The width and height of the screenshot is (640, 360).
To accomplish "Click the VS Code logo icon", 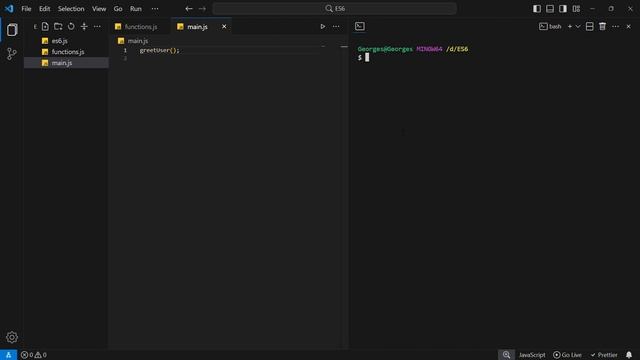I will pos(9,9).
